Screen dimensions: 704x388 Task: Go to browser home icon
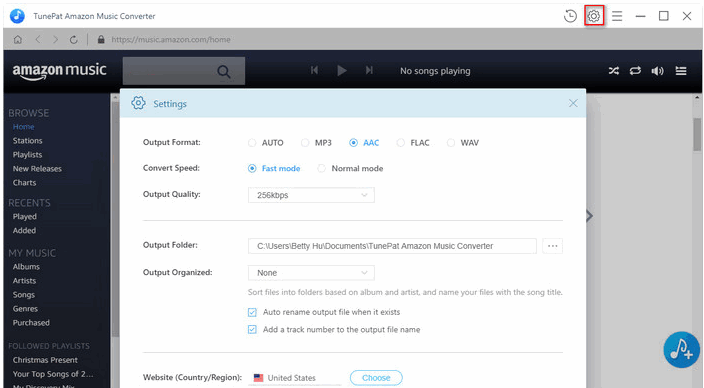18,40
